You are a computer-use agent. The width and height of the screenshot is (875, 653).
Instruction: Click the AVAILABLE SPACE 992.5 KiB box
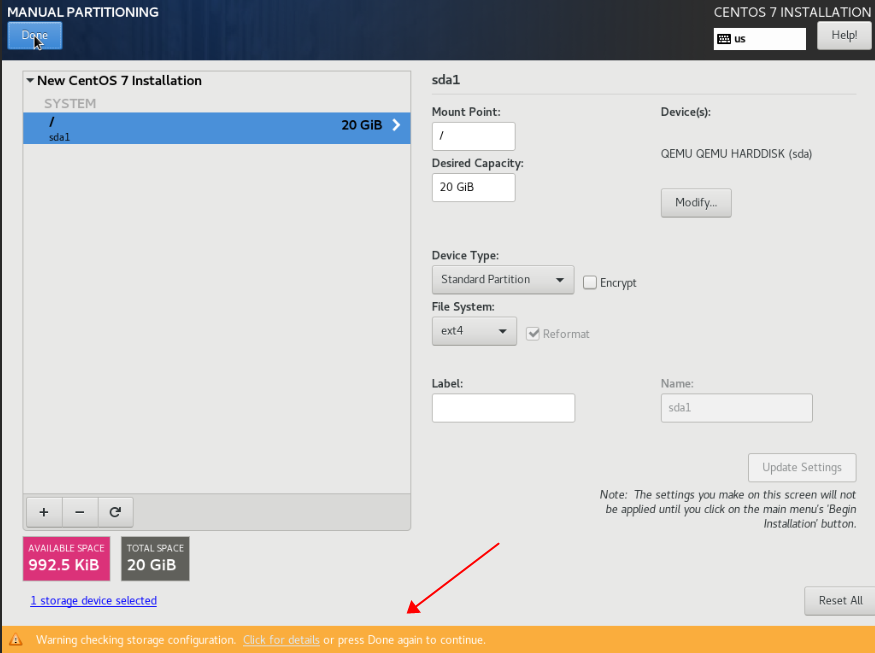click(66, 559)
